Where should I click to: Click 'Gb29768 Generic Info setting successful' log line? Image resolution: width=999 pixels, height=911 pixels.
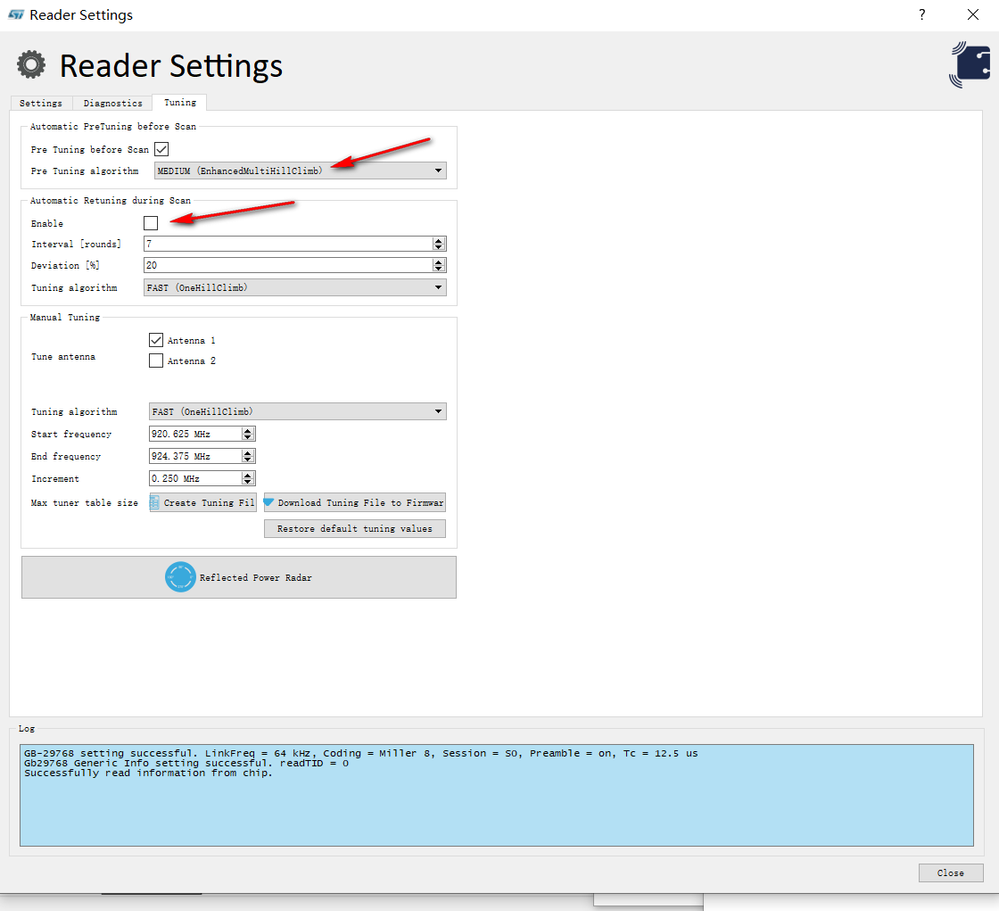186,763
